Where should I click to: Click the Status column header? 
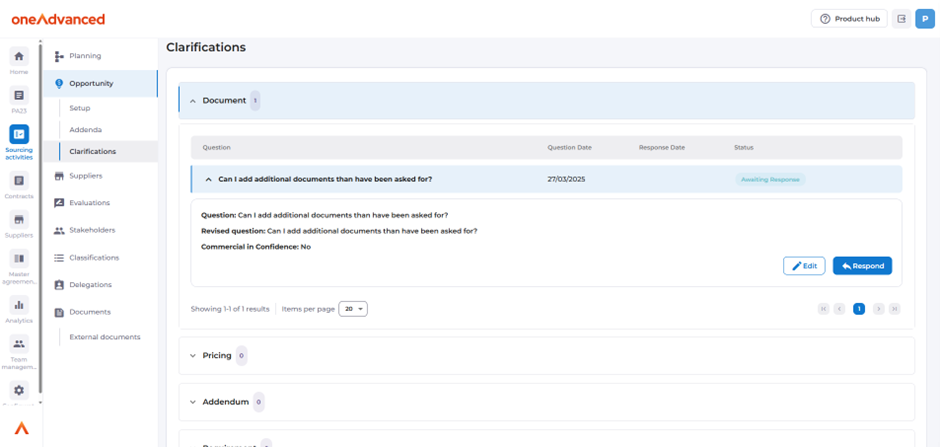coord(743,147)
